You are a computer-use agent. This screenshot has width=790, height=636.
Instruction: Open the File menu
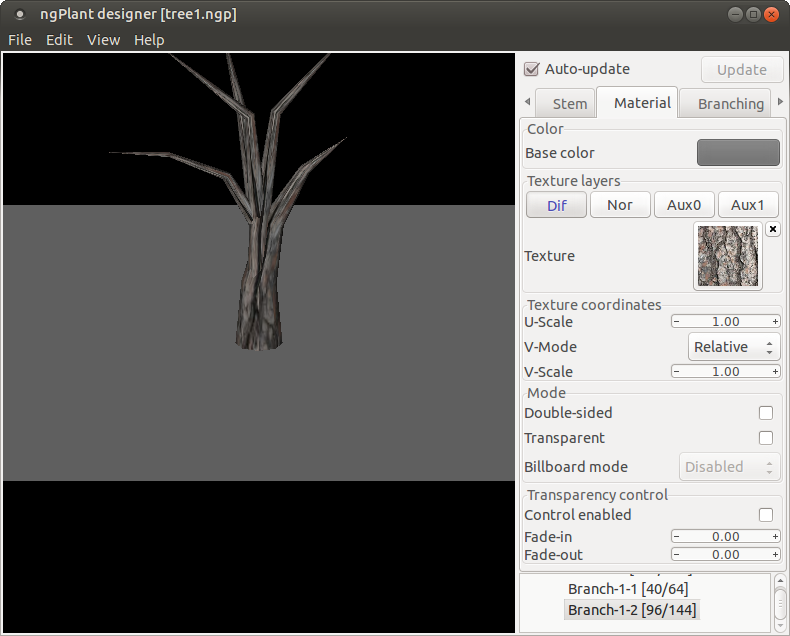pos(20,40)
